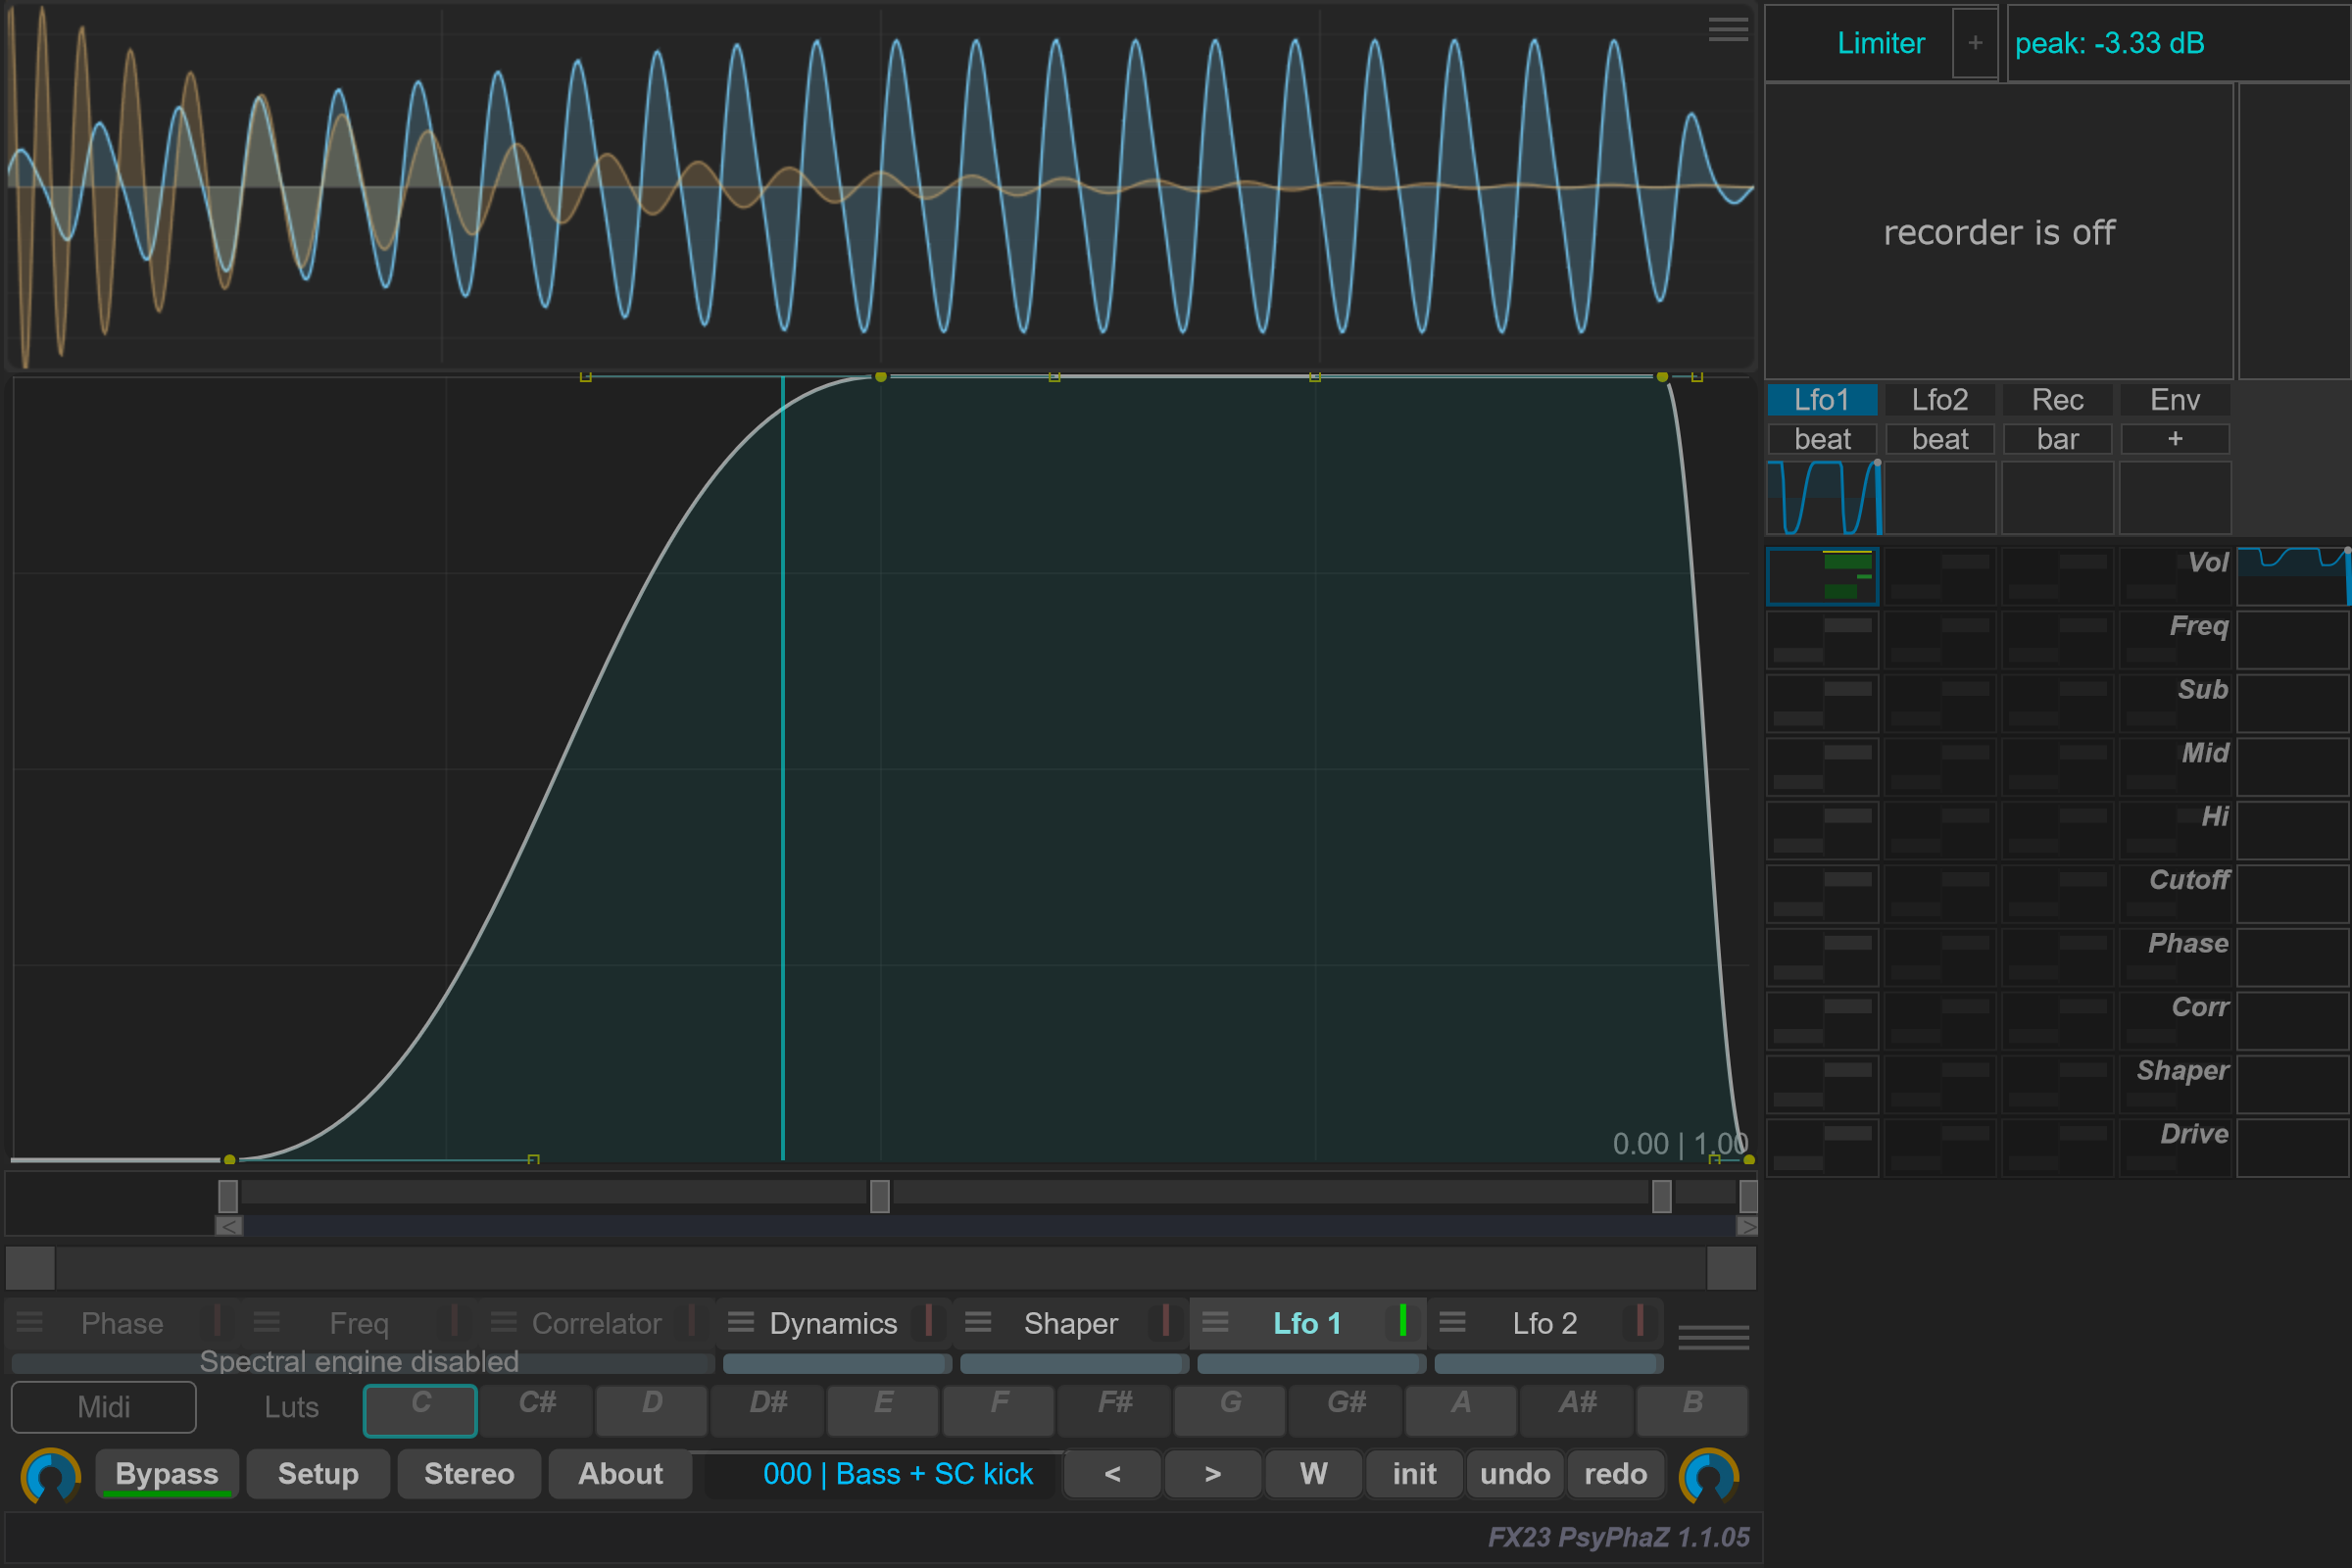Open the Lfo1 beat sync dropdown
This screenshot has height=1568, width=2352.
coord(1822,439)
